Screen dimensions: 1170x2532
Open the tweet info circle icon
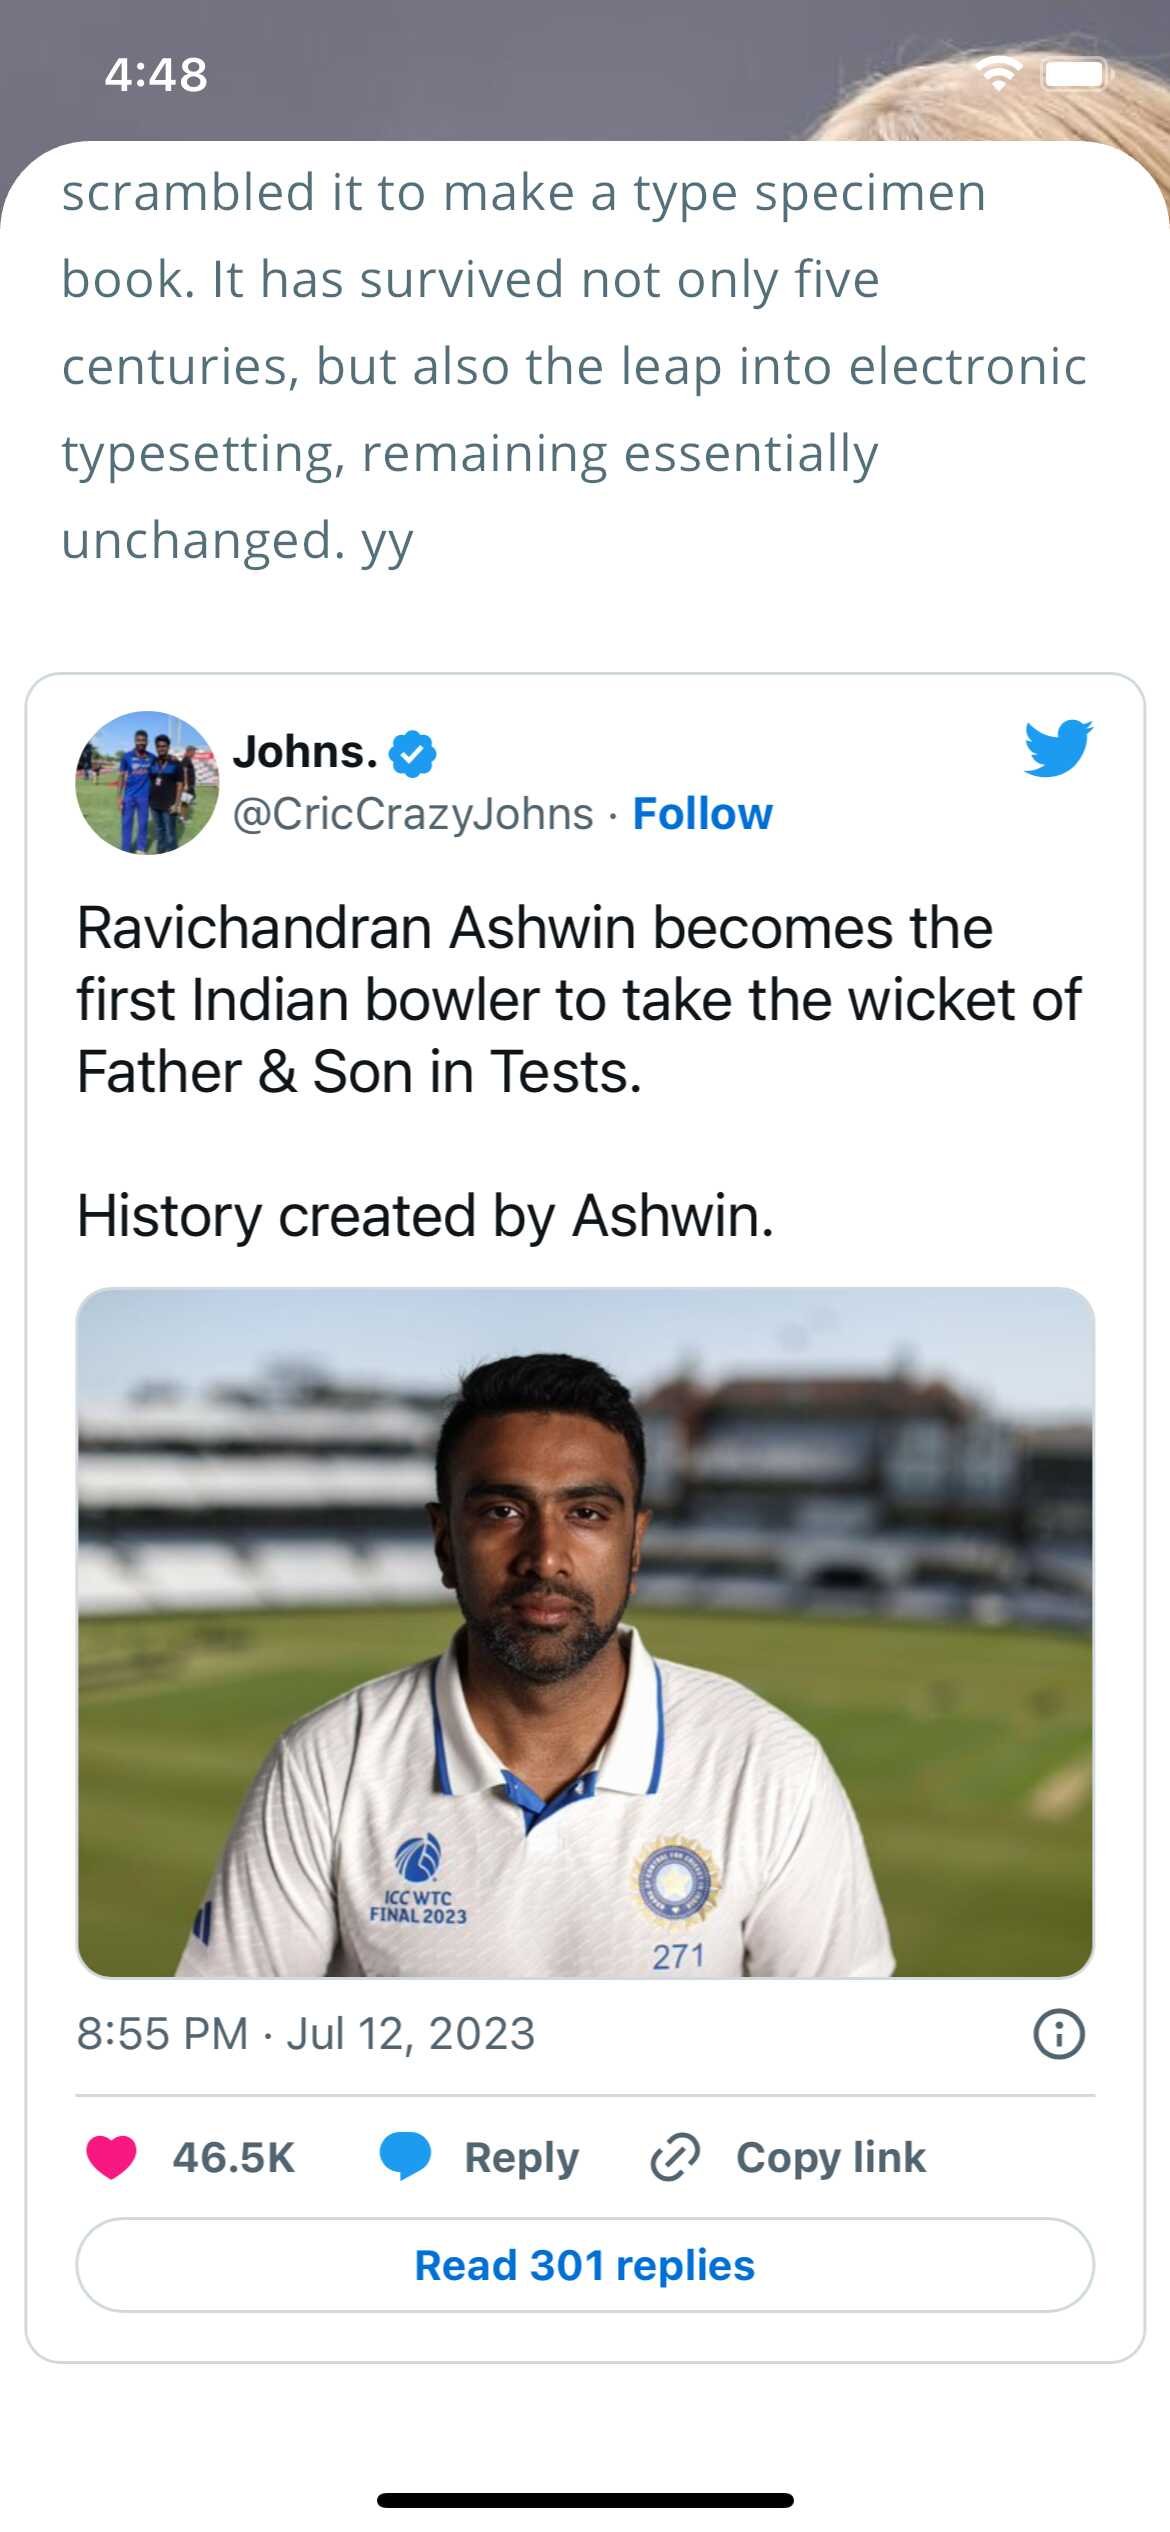pyautogui.click(x=1059, y=2034)
